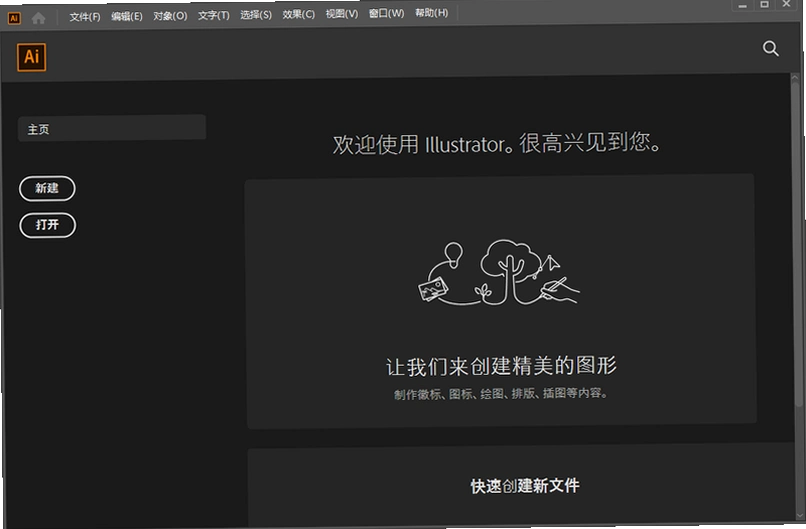Screen dimensions: 806x529
Task: Open the 视图(V) menu
Action: tap(342, 14)
